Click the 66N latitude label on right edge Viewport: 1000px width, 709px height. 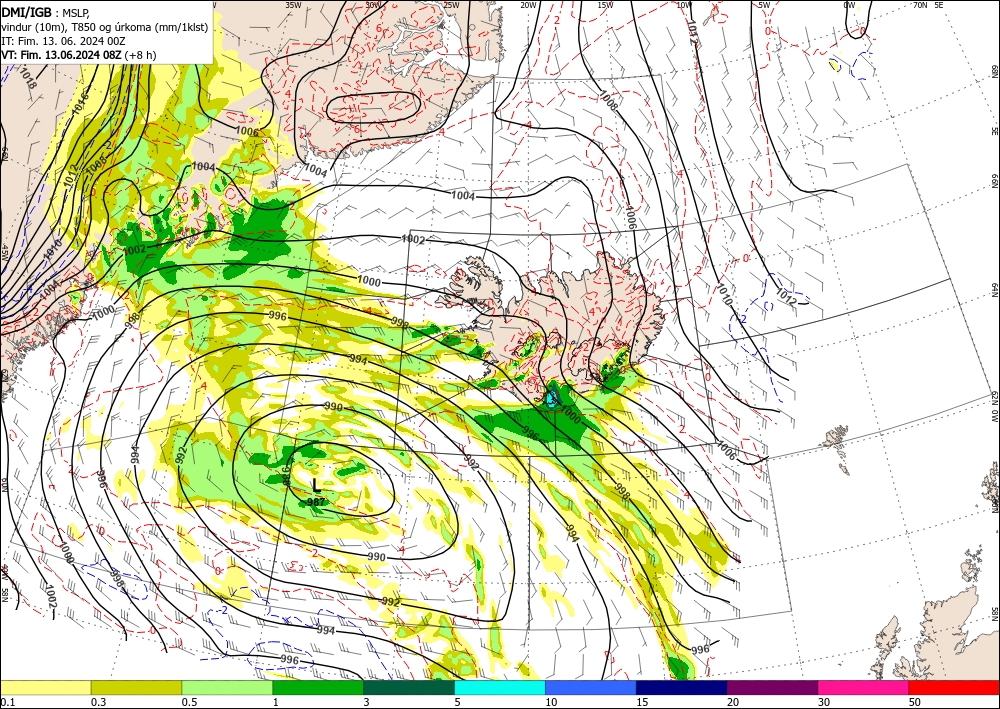pyautogui.click(x=994, y=182)
